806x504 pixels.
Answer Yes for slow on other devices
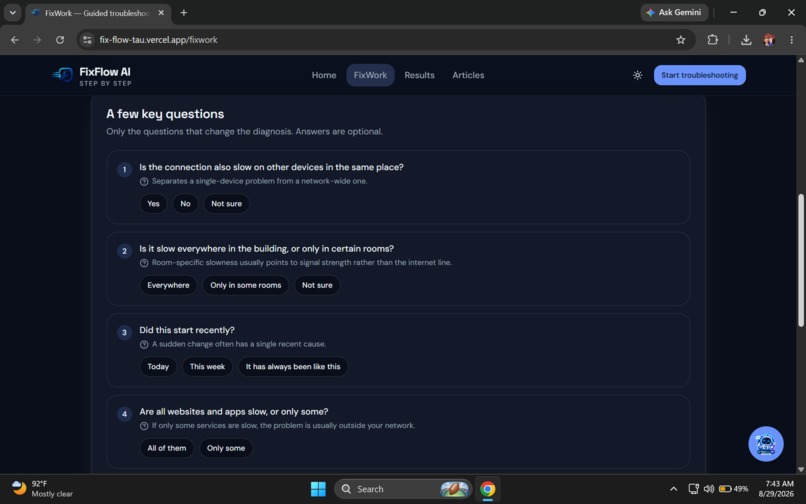click(x=153, y=204)
